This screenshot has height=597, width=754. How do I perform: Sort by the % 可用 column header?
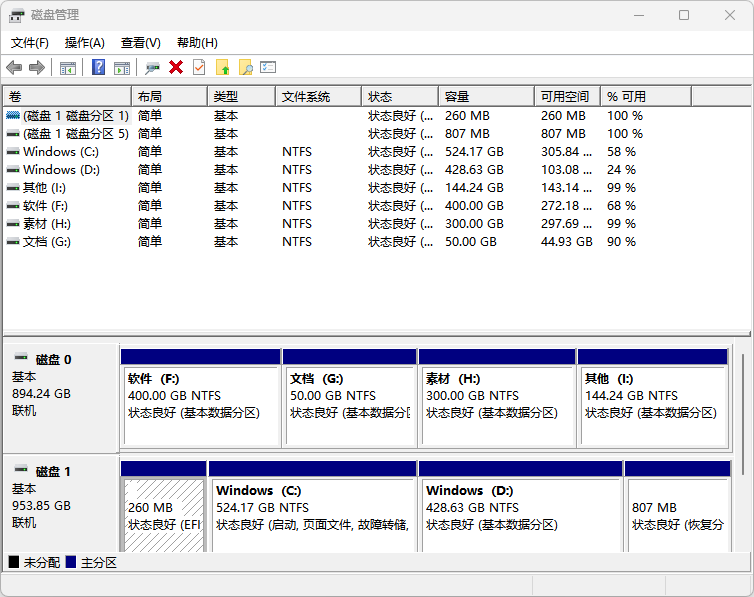tap(646, 97)
